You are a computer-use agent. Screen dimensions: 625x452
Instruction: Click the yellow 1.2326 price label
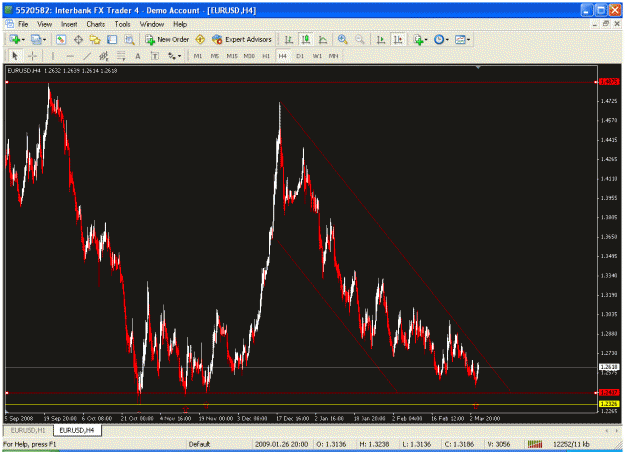tap(609, 404)
